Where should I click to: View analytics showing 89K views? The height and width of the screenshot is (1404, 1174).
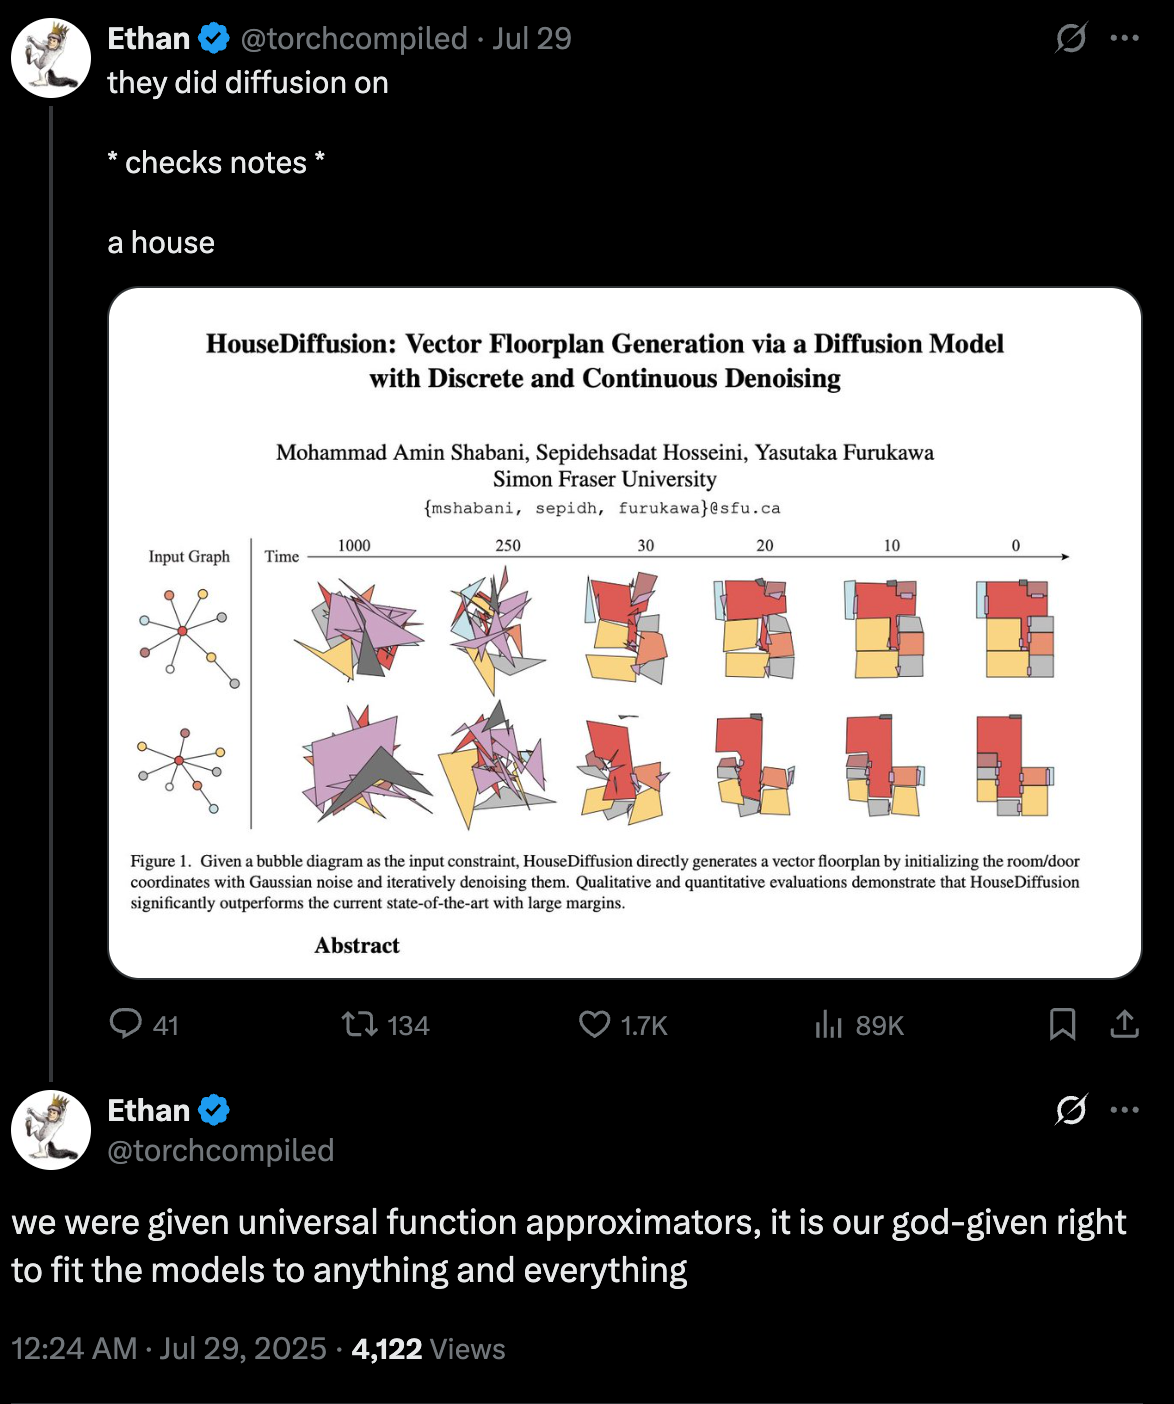pyautogui.click(x=829, y=1024)
